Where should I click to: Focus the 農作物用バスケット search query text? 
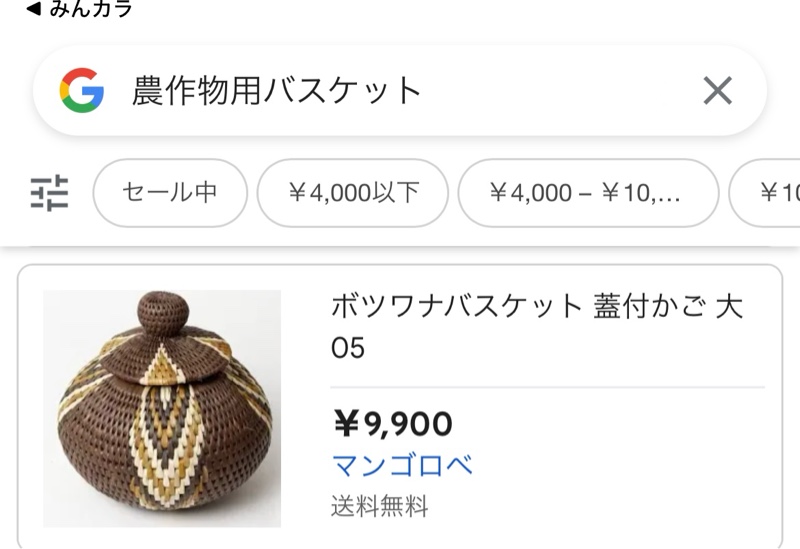(x=276, y=91)
